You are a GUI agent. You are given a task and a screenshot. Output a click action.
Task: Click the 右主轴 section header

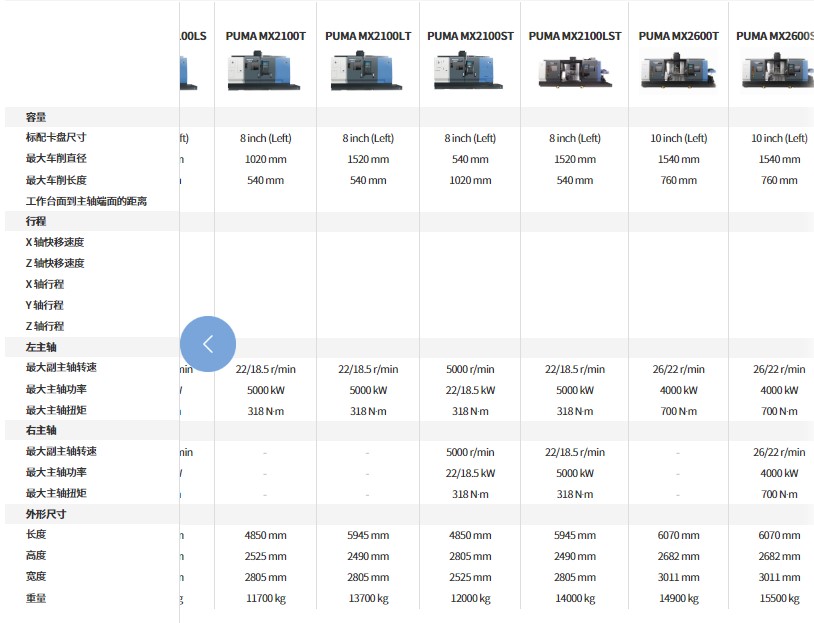41,430
